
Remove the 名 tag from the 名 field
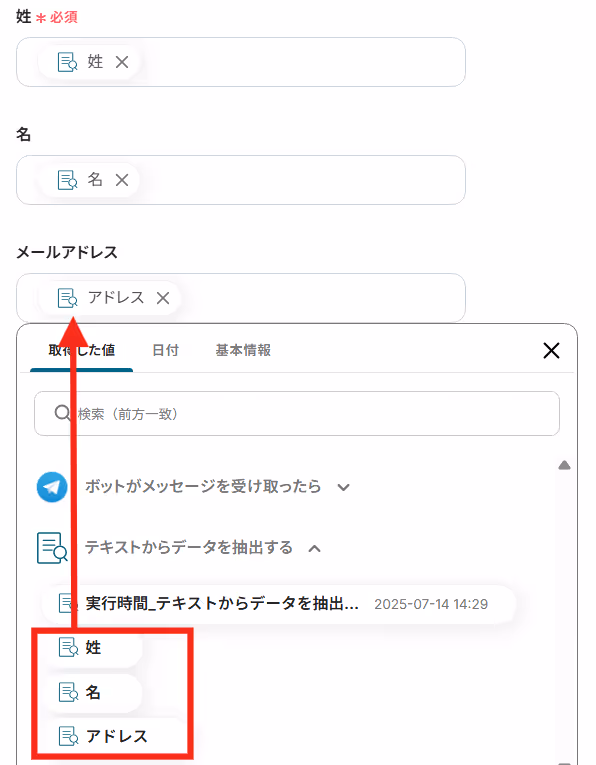(122, 180)
